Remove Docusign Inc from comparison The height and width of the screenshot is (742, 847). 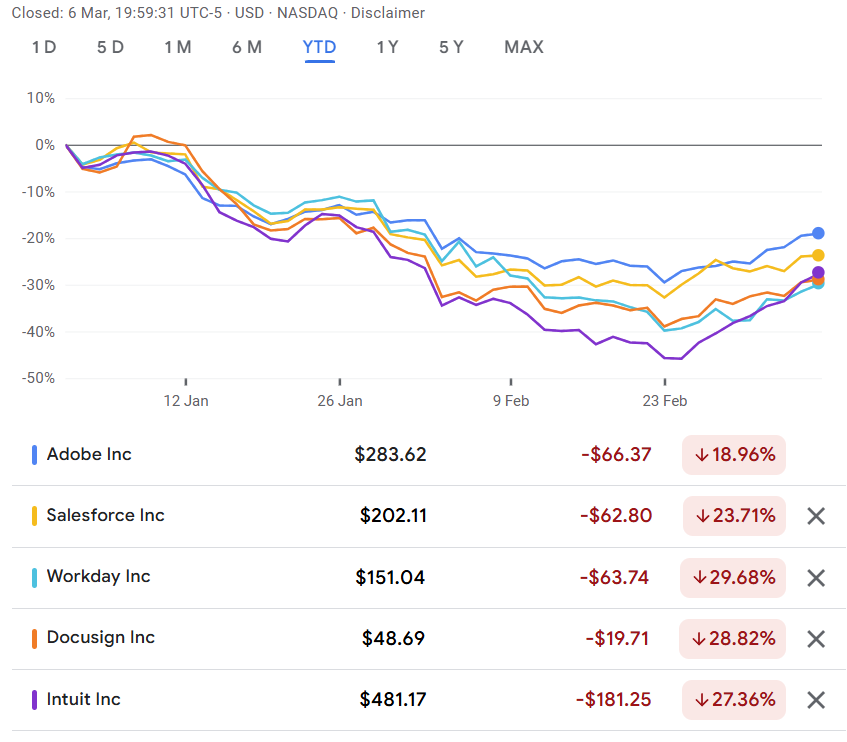(815, 638)
